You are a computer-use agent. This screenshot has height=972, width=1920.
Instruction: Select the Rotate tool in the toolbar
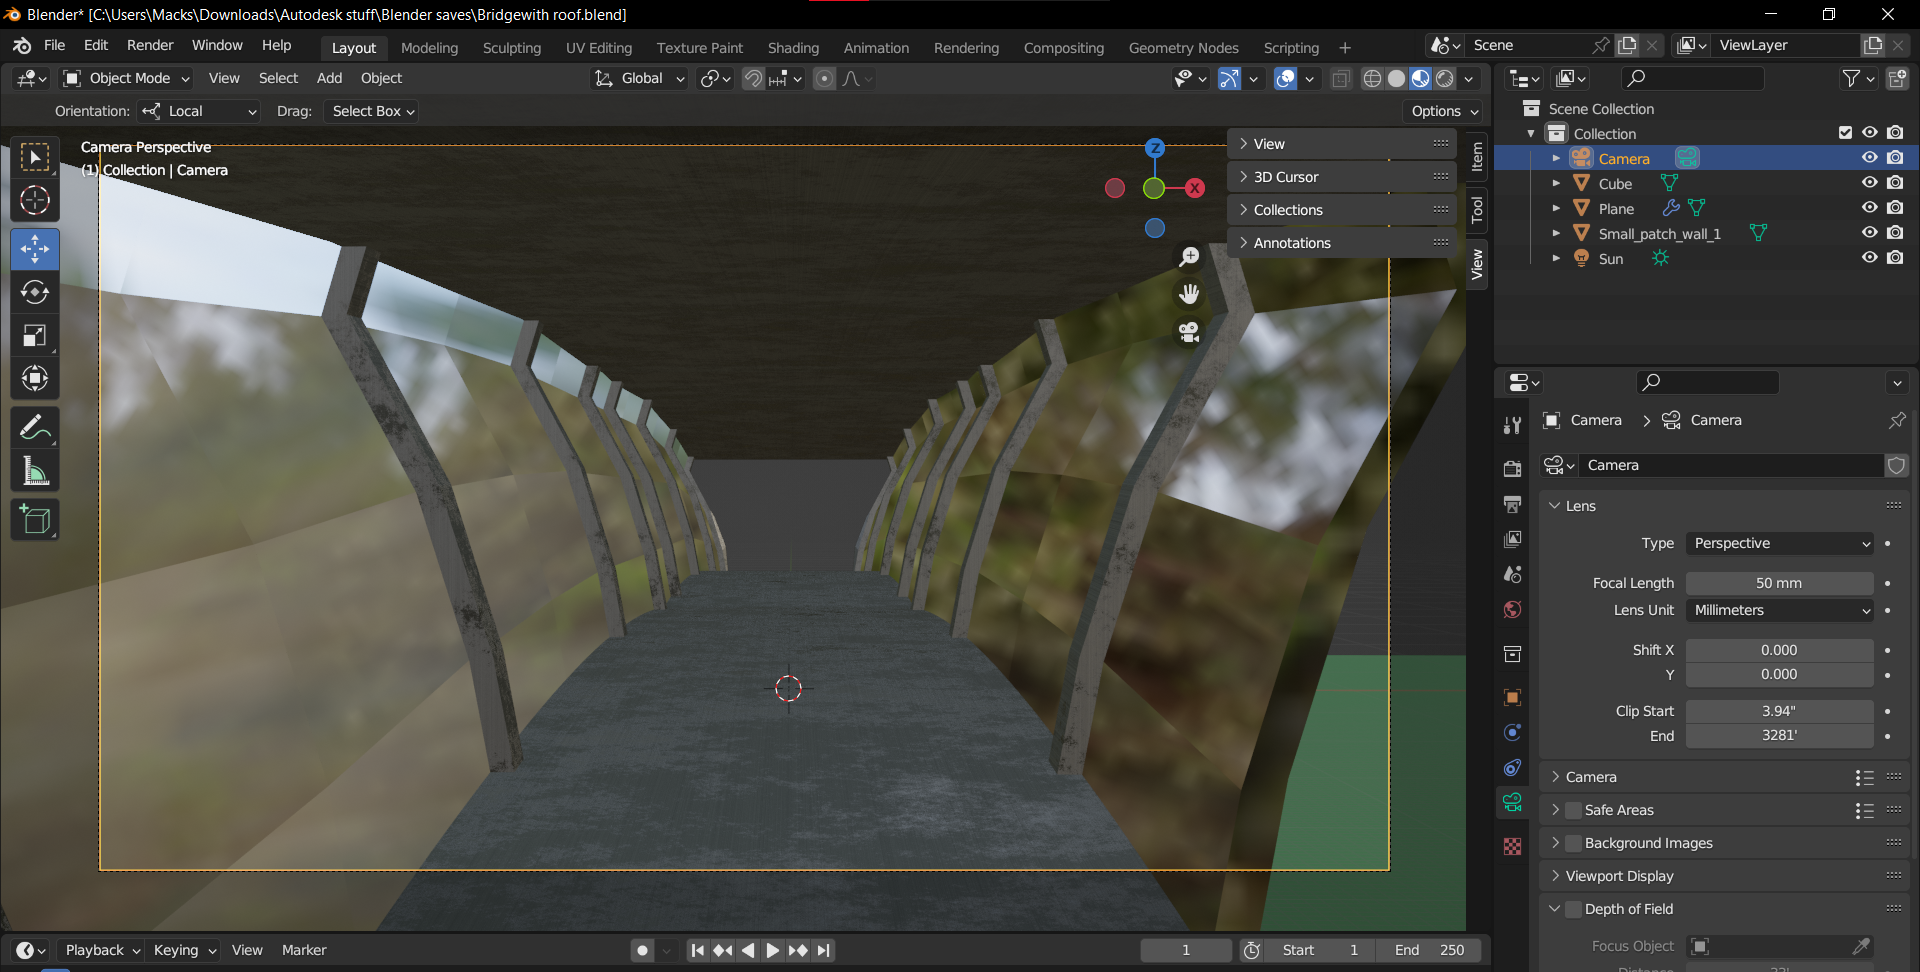point(35,292)
